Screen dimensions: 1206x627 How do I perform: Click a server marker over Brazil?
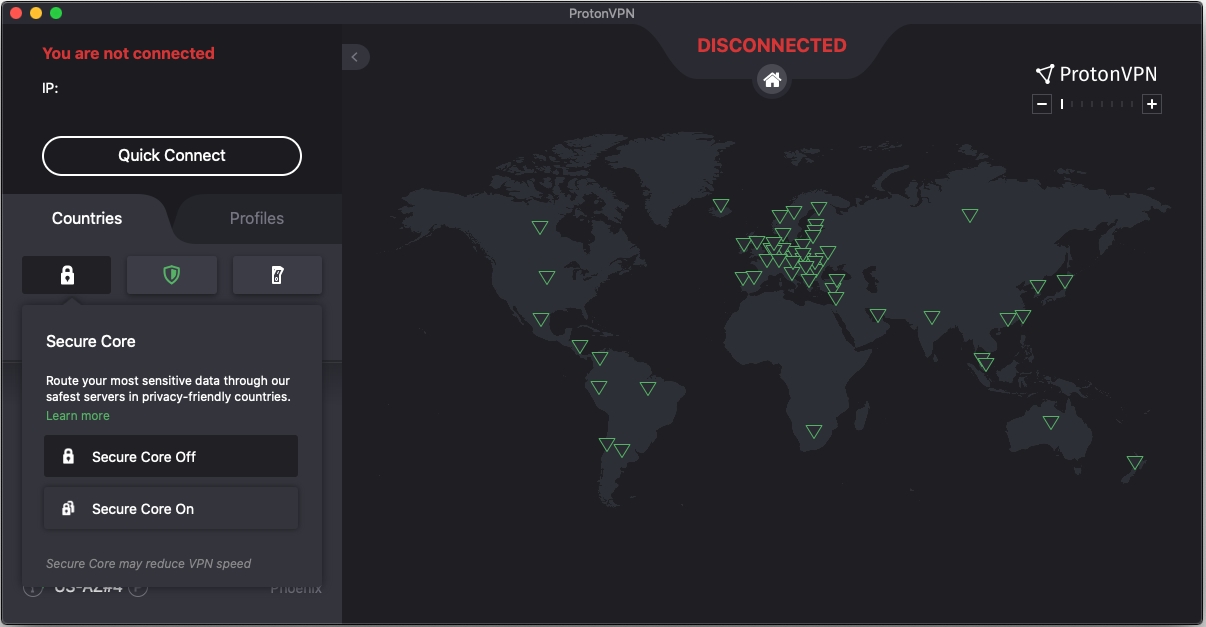(x=648, y=388)
